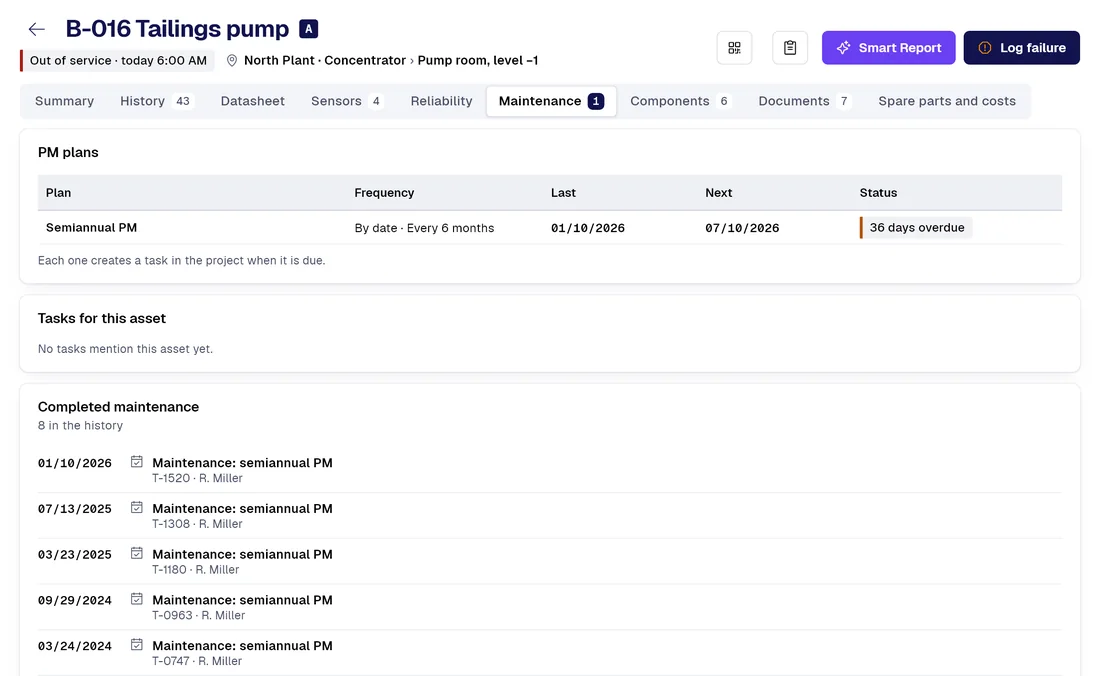This screenshot has height=676, width=1100.
Task: View the Sensors tab
Action: click(x=347, y=101)
